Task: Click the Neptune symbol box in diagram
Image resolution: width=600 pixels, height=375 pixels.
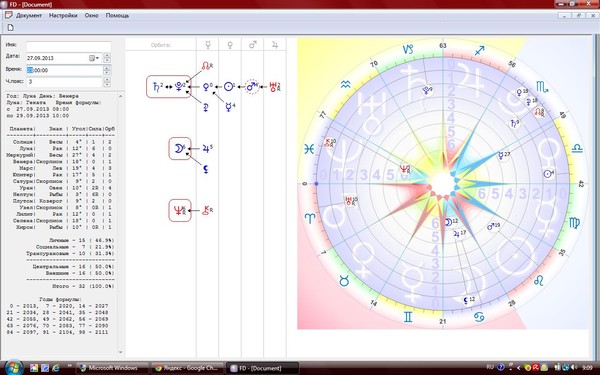Action: click(x=180, y=210)
